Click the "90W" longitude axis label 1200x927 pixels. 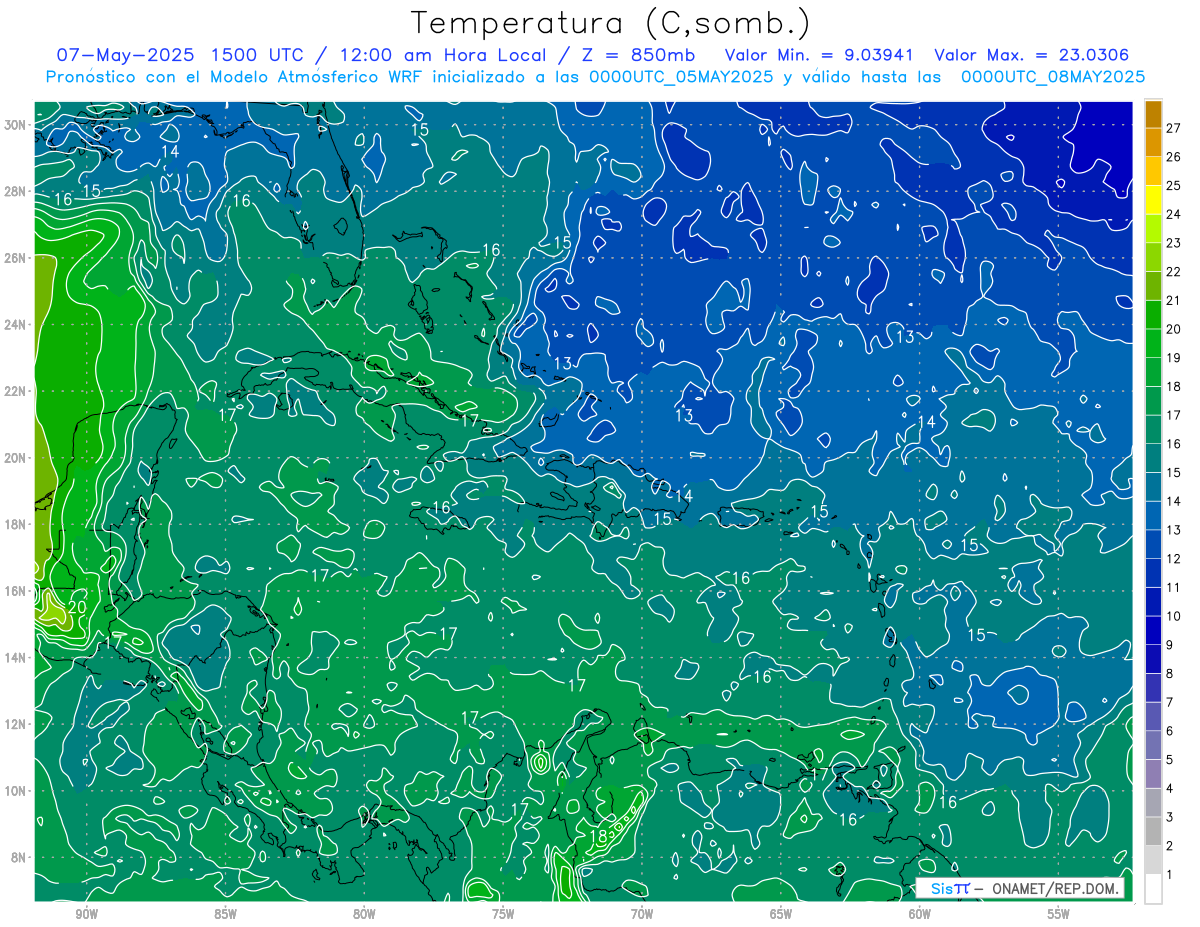(x=86, y=914)
